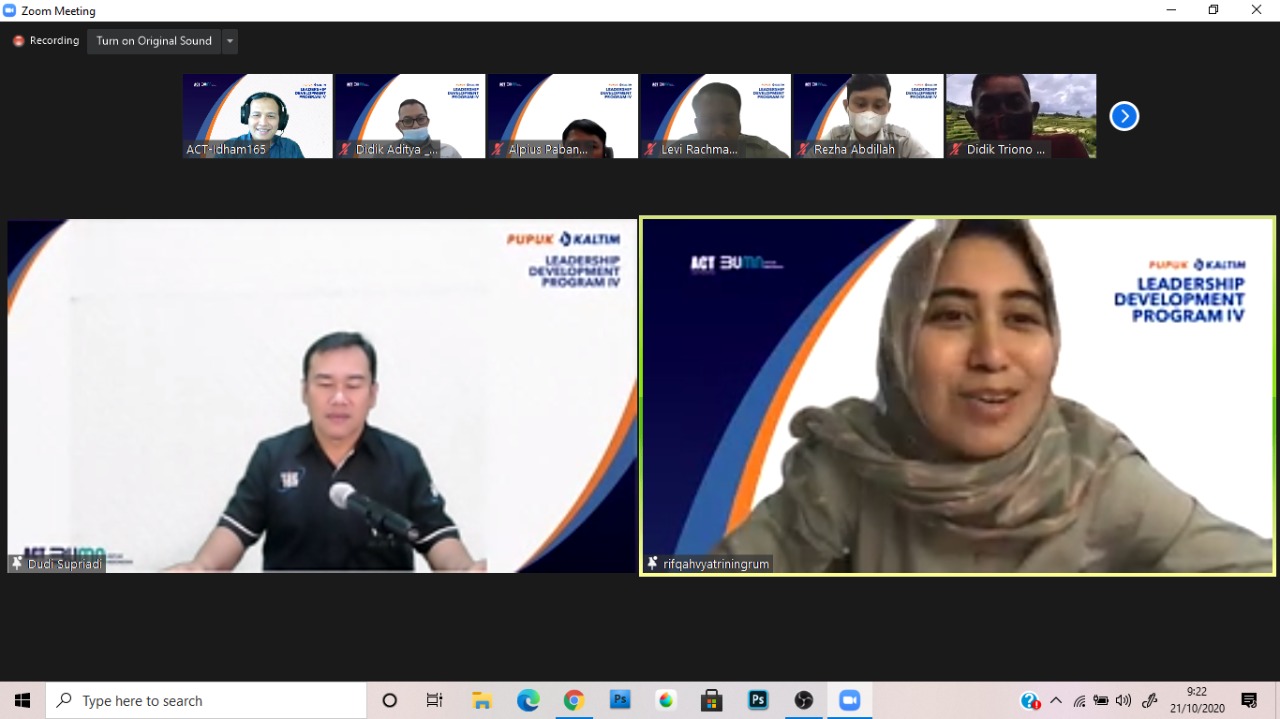
Task: Turn on Original Sound
Action: point(154,41)
